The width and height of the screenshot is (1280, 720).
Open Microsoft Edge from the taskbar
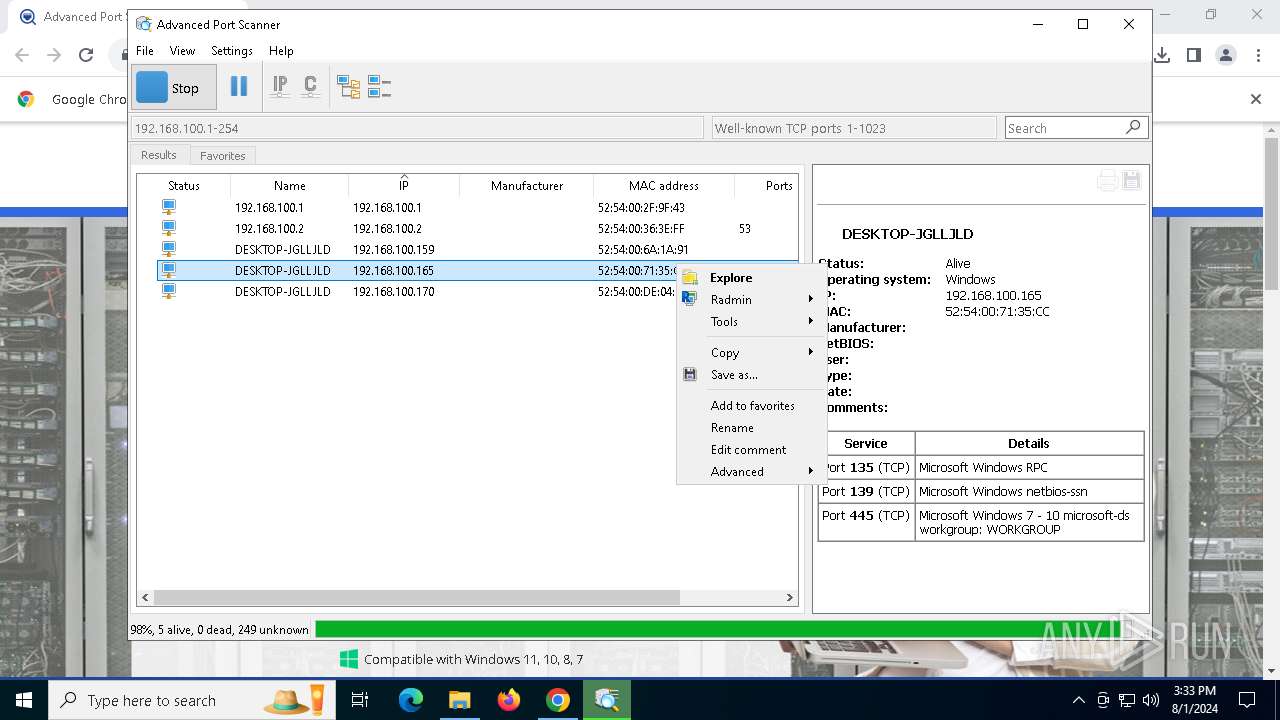(x=411, y=700)
